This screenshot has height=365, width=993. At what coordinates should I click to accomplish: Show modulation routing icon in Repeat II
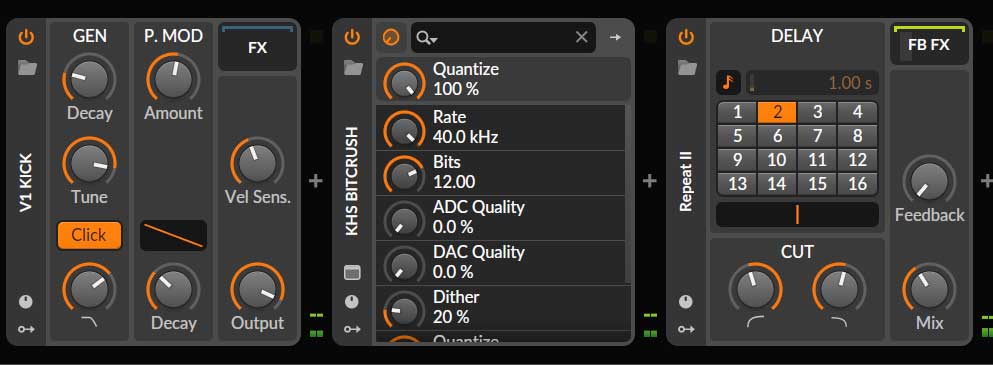[686, 329]
